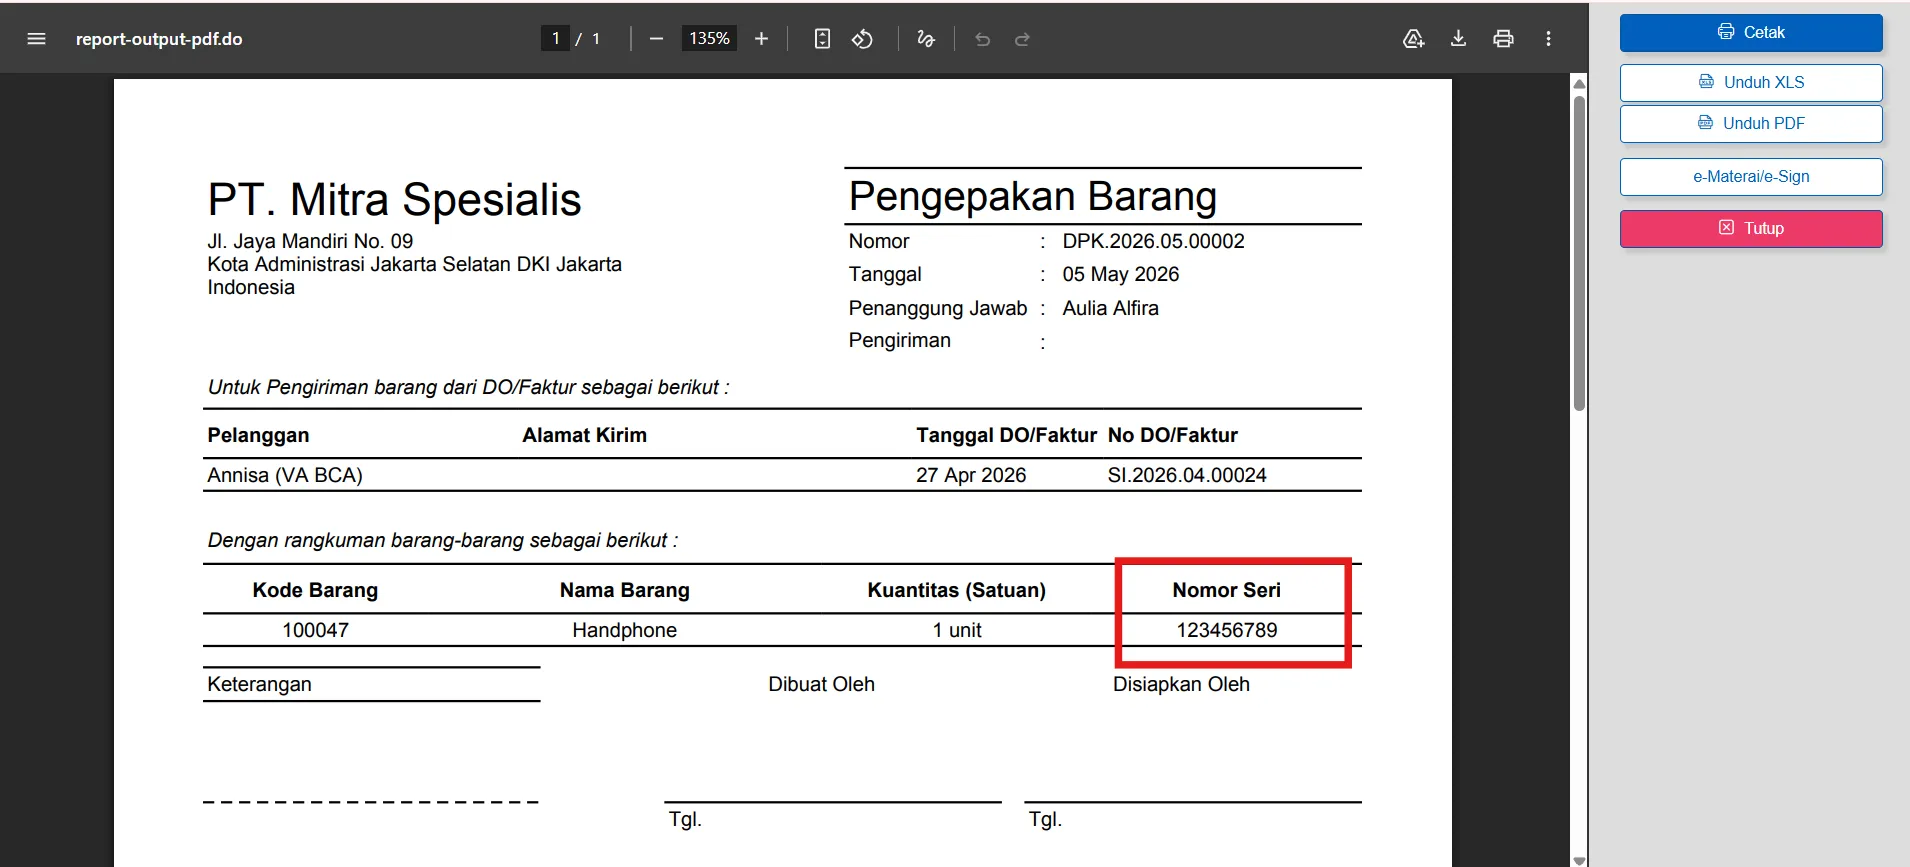Download the PDF file
Viewport: 1910px width, 867px height.
(x=1458, y=39)
